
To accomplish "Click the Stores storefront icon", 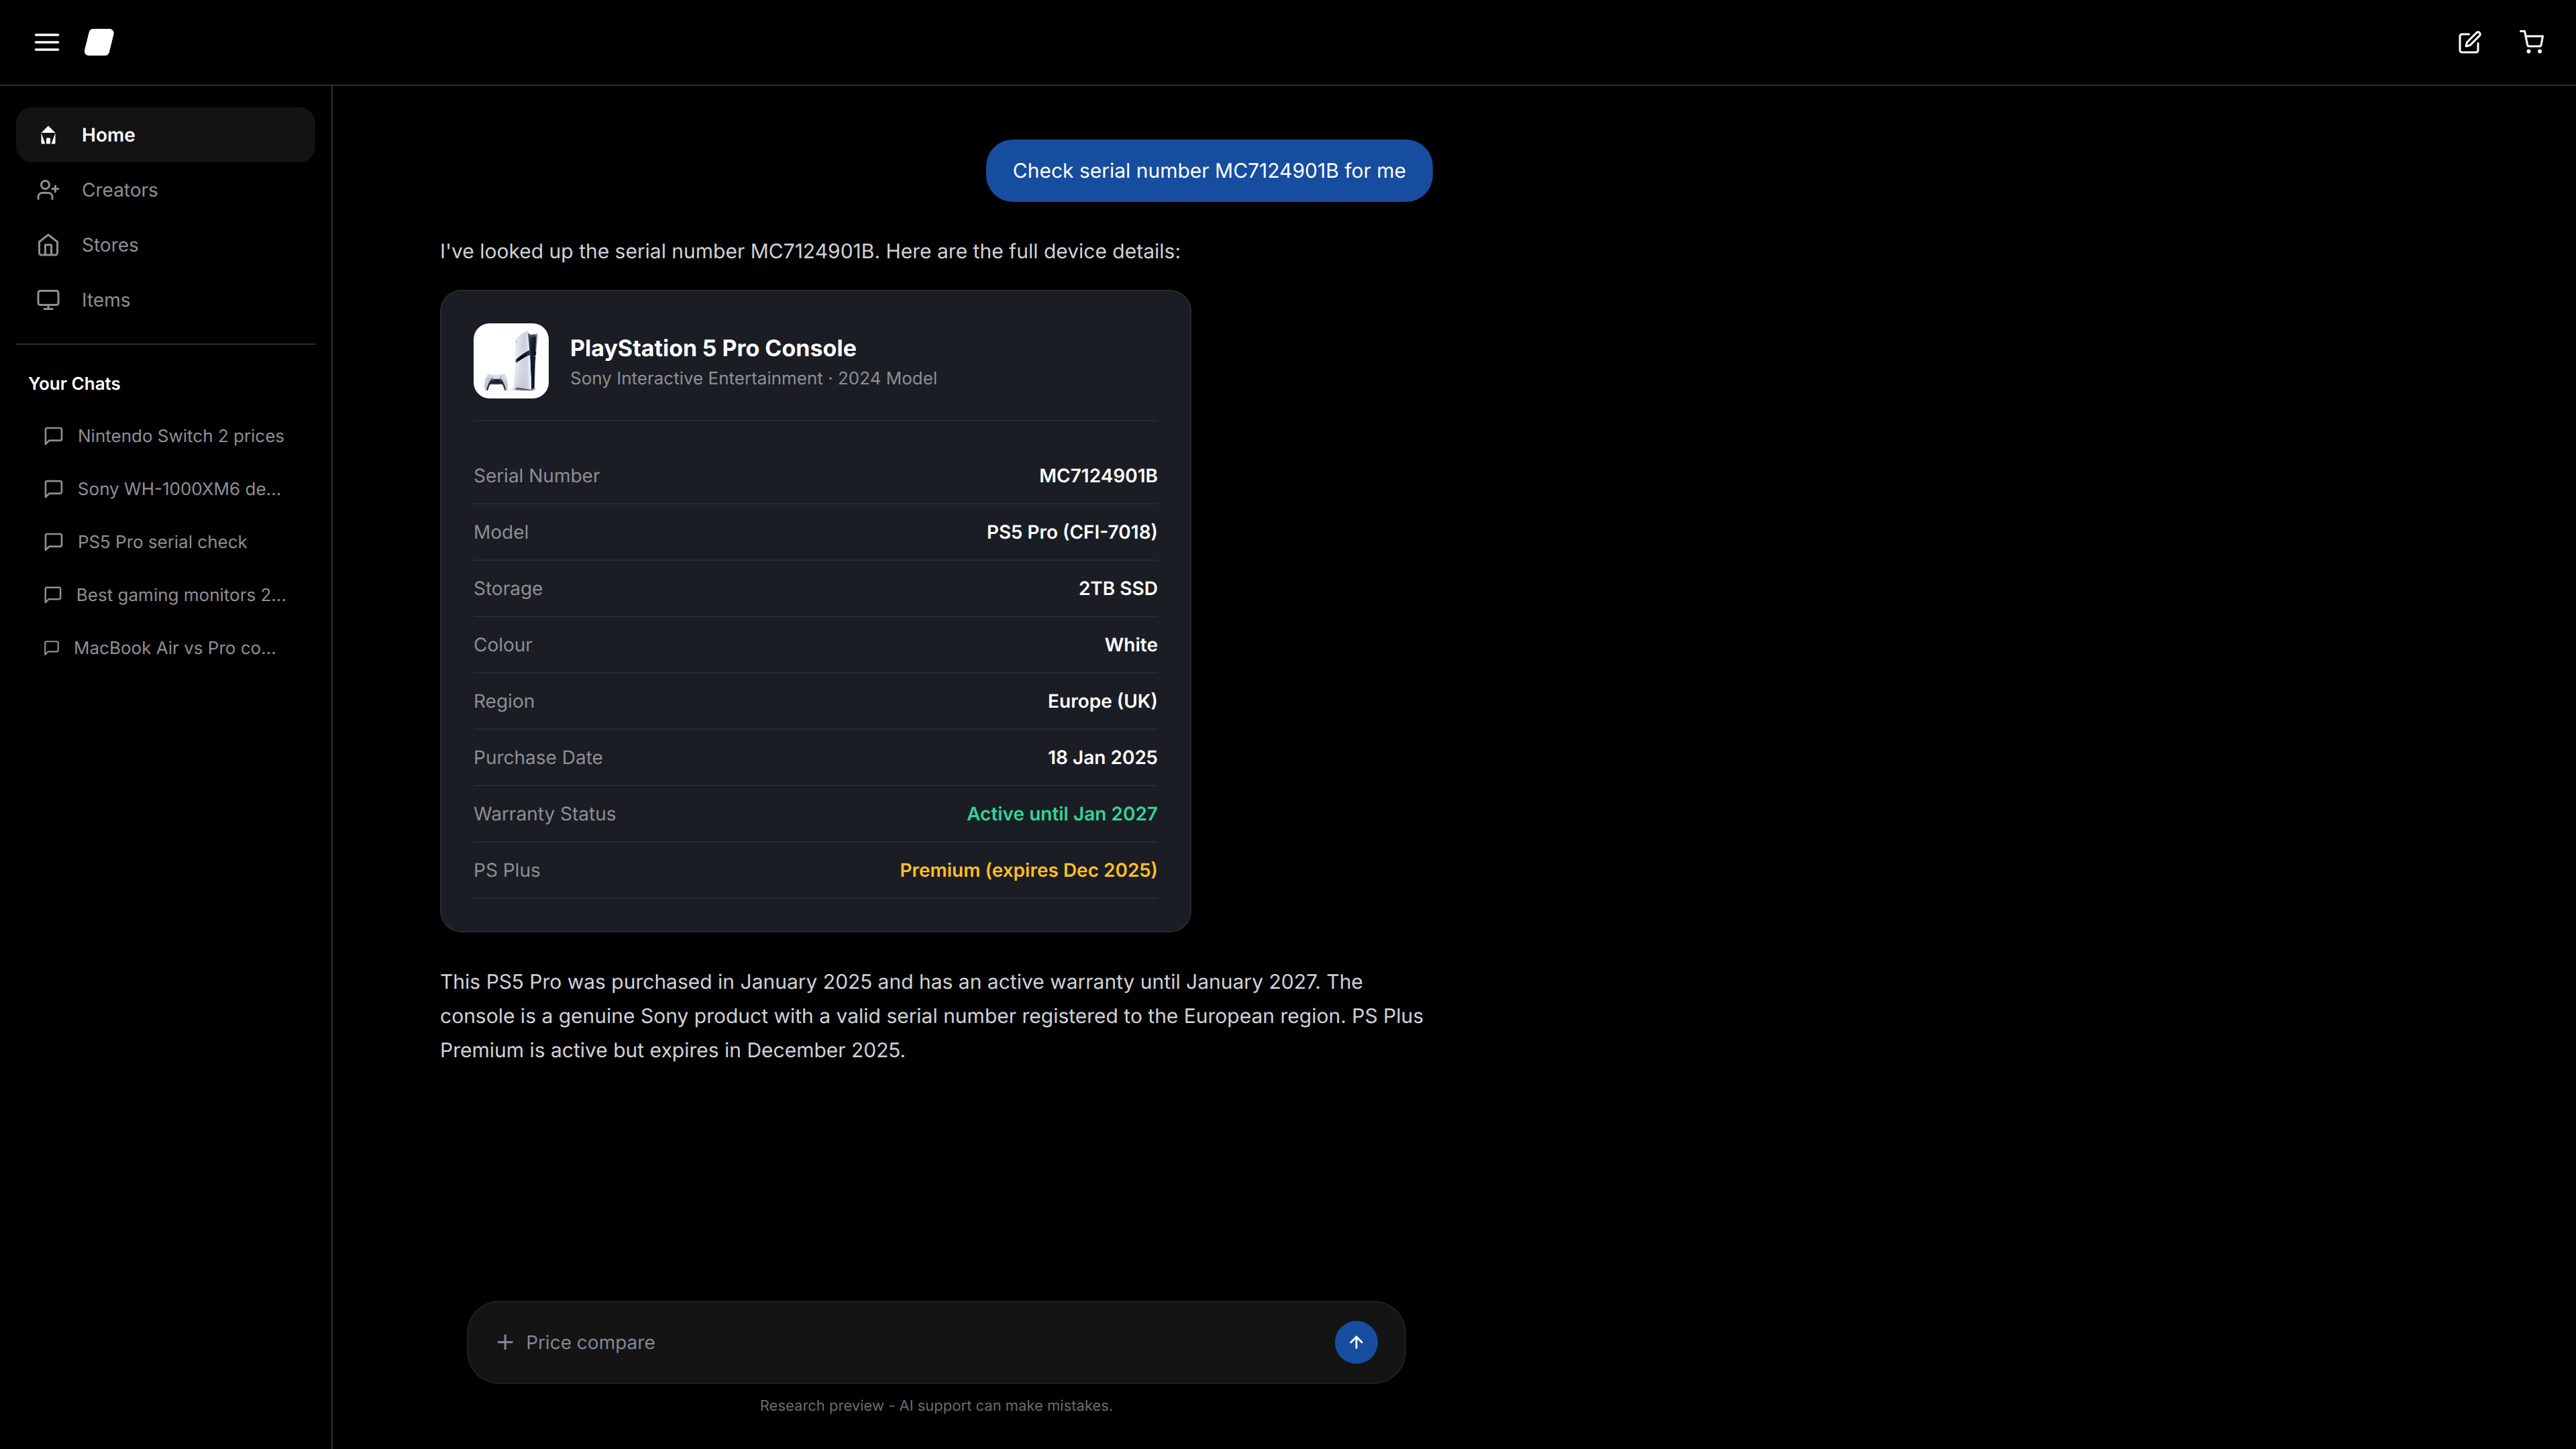I will coord(48,244).
